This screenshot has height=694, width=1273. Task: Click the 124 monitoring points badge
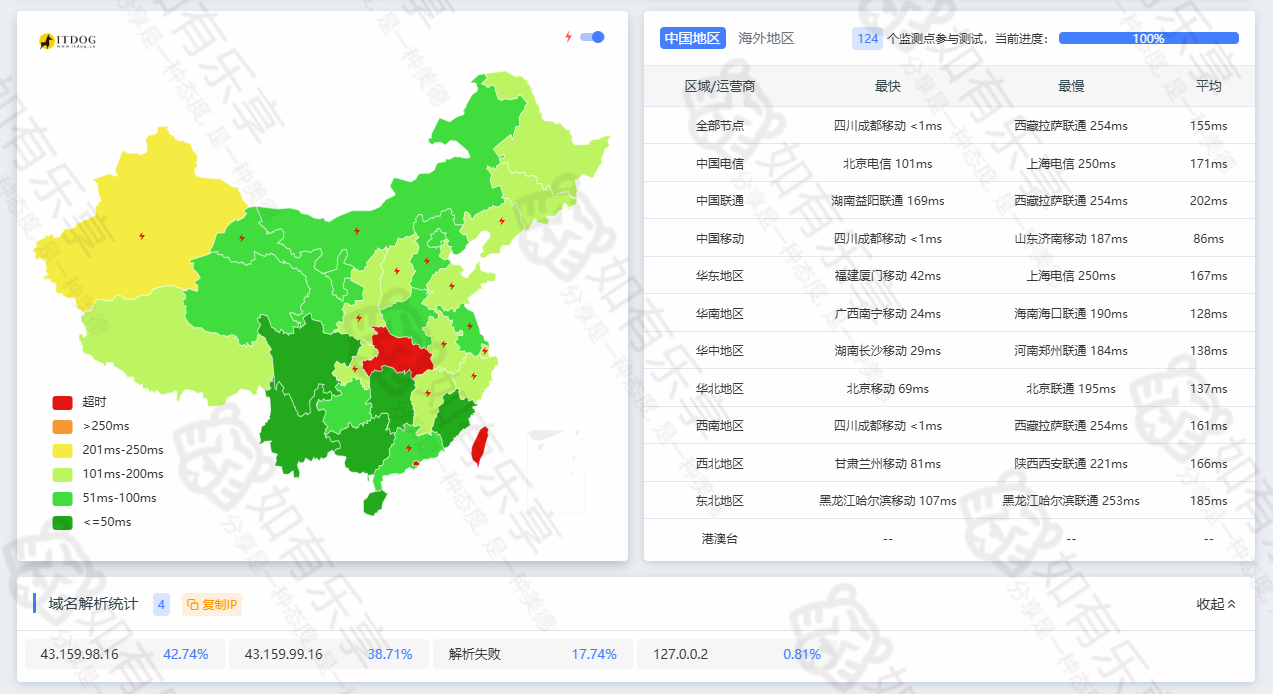click(867, 39)
